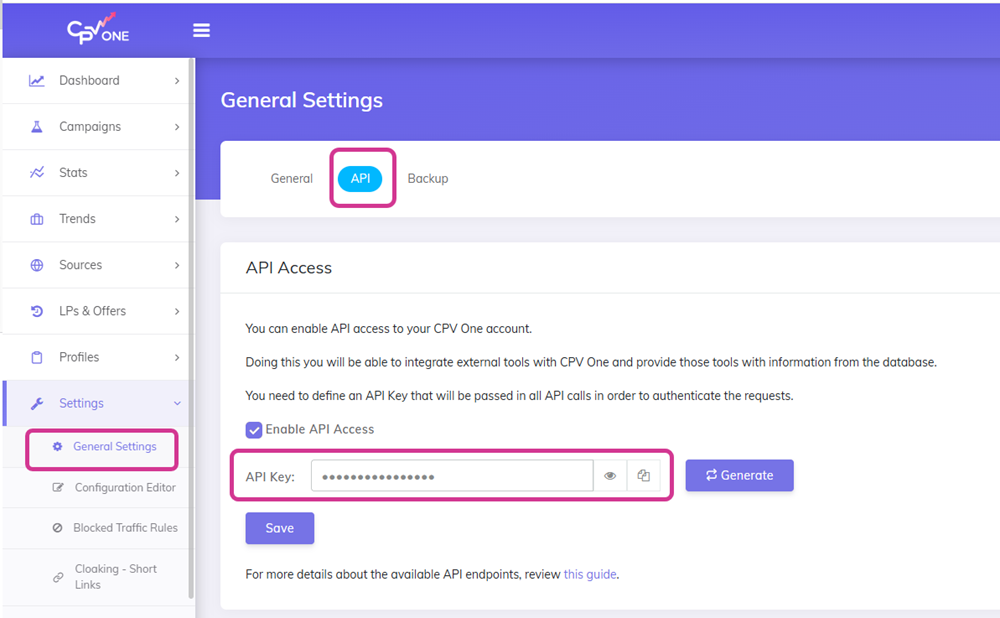Click the Campaigns flask icon
The image size is (1000, 618).
(39, 126)
